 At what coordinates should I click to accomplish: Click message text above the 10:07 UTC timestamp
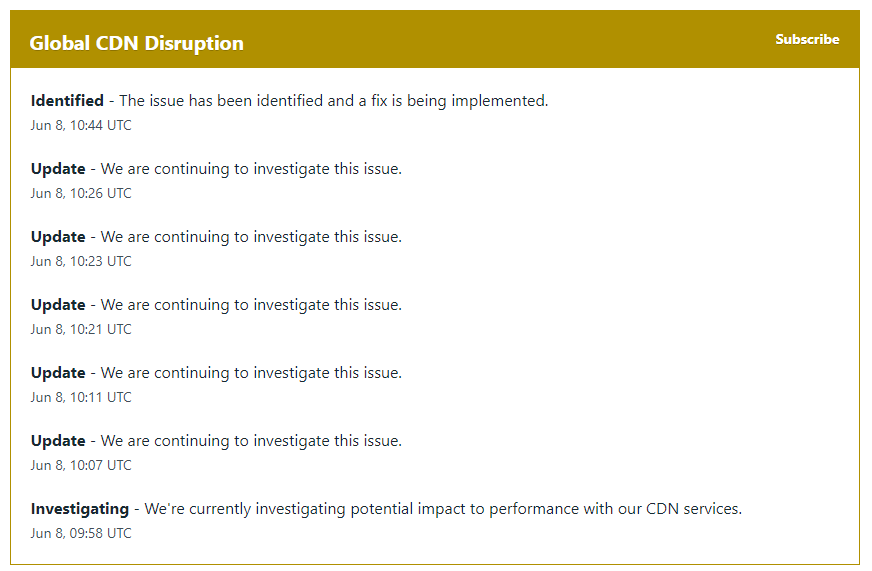pyautogui.click(x=251, y=441)
